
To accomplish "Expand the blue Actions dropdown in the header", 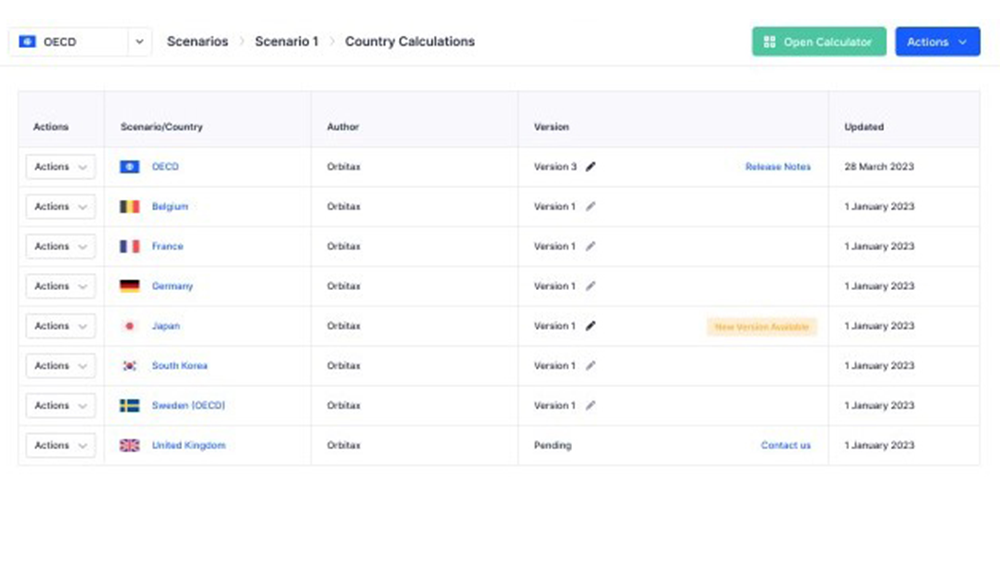I will pos(937,42).
